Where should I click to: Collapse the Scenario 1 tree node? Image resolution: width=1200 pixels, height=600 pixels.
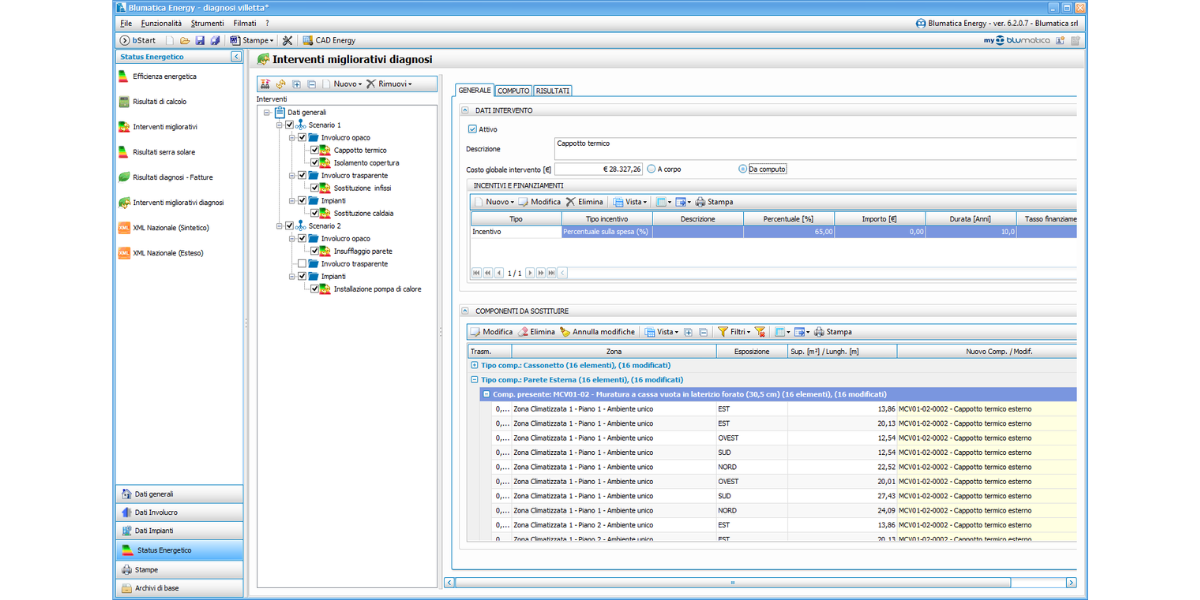[278, 125]
